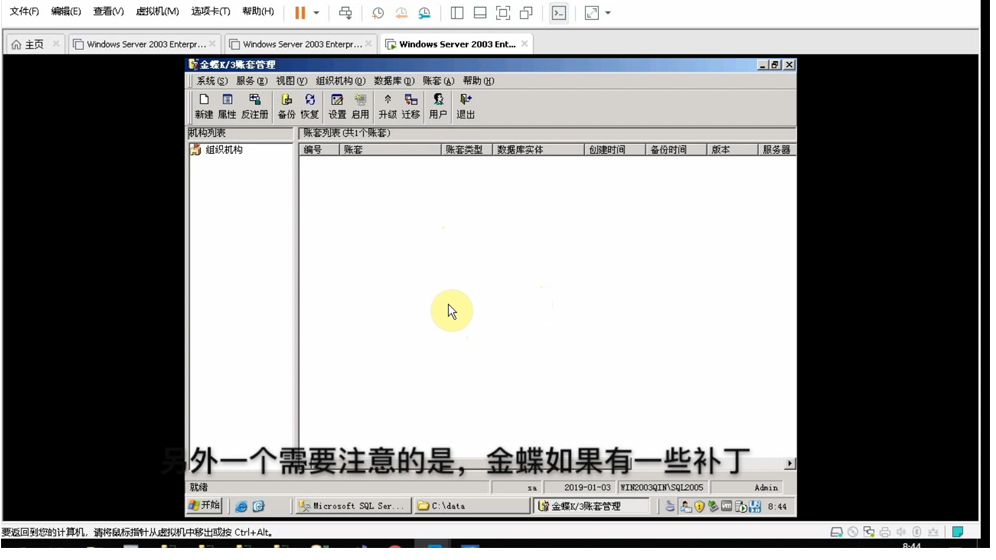
Task: Open the 系统(S) menu
Action: (212, 81)
